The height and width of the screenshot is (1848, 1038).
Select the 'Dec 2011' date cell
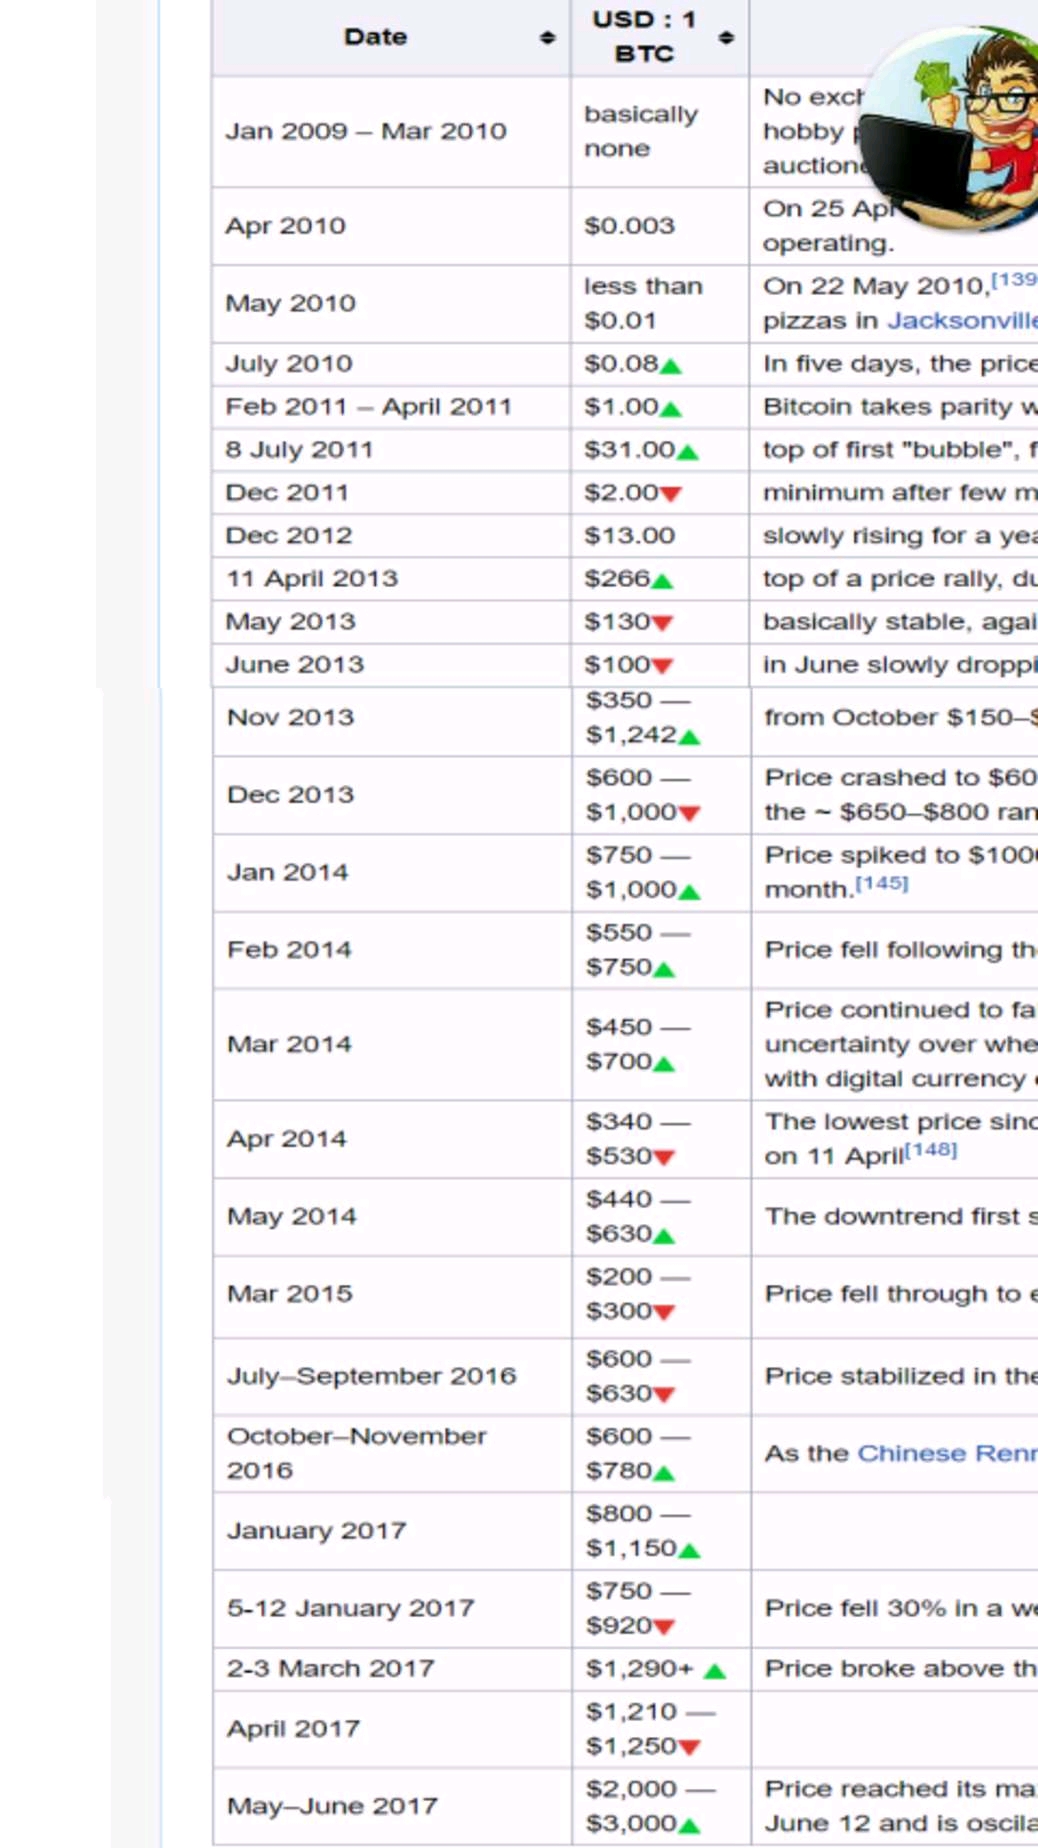pos(391,493)
